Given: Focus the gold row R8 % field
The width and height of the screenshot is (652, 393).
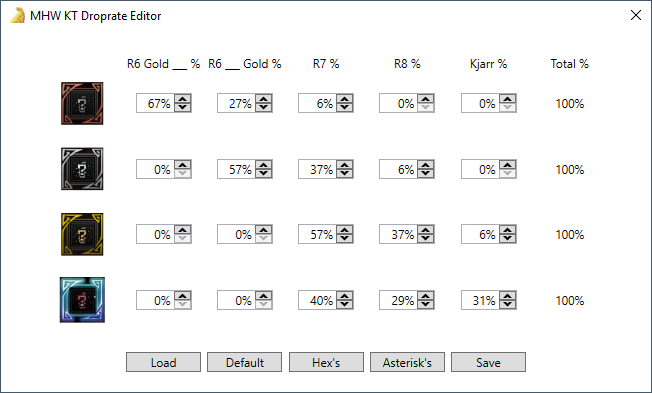Looking at the screenshot, I should coord(399,234).
